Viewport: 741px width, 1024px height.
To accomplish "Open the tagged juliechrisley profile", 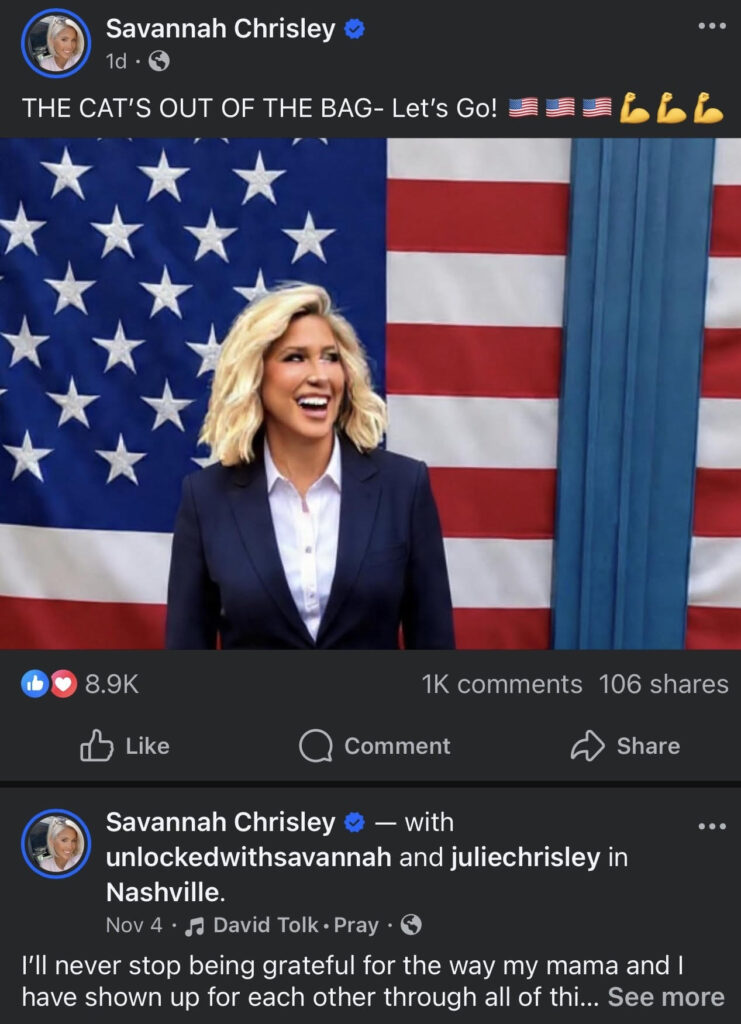I will (526, 857).
